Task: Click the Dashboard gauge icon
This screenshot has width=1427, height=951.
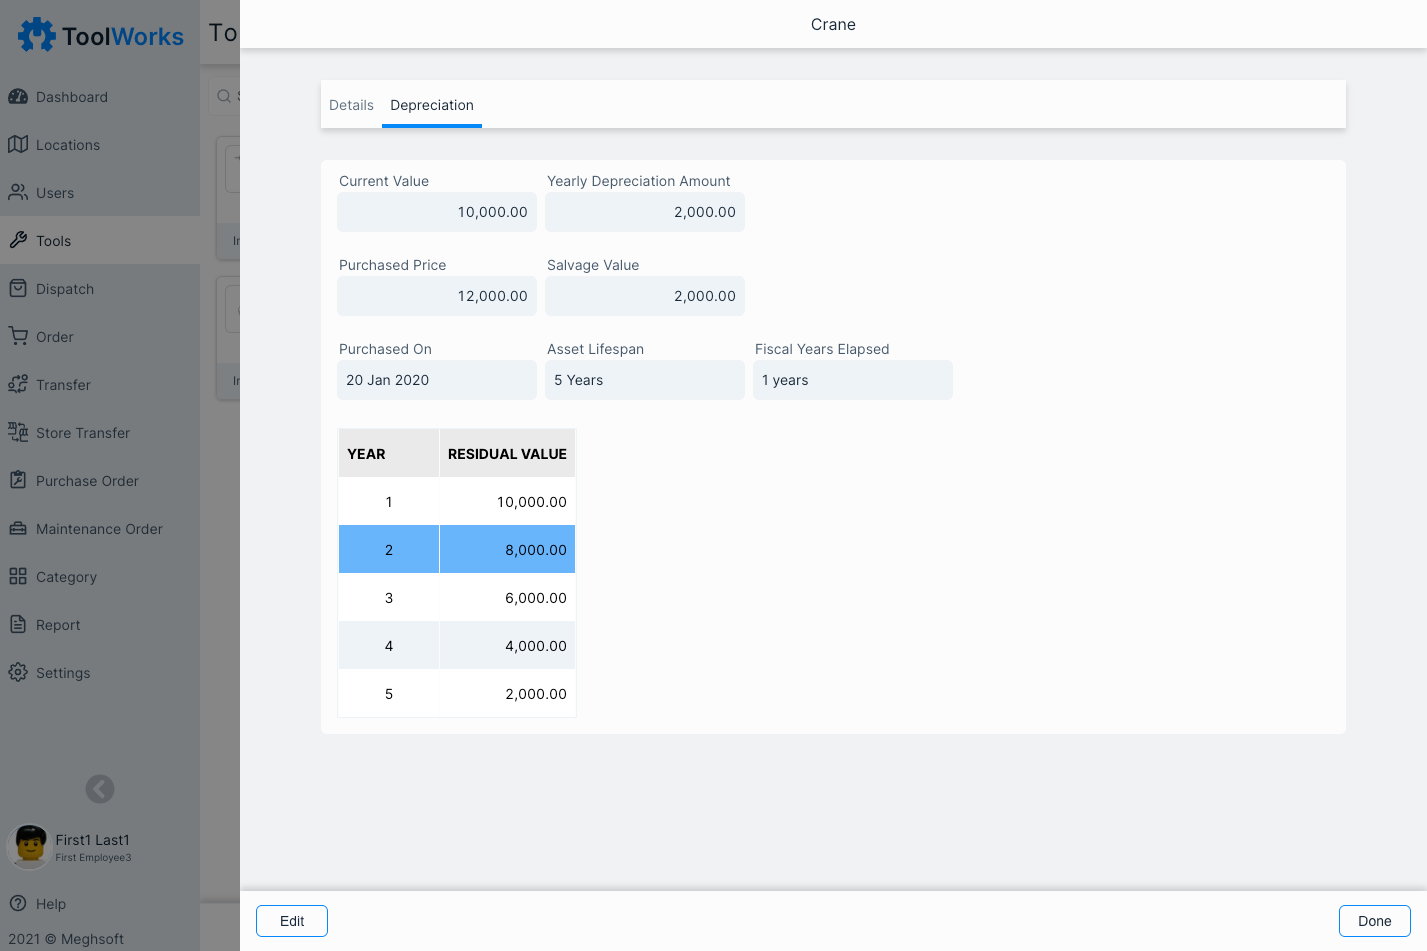Action: [18, 97]
